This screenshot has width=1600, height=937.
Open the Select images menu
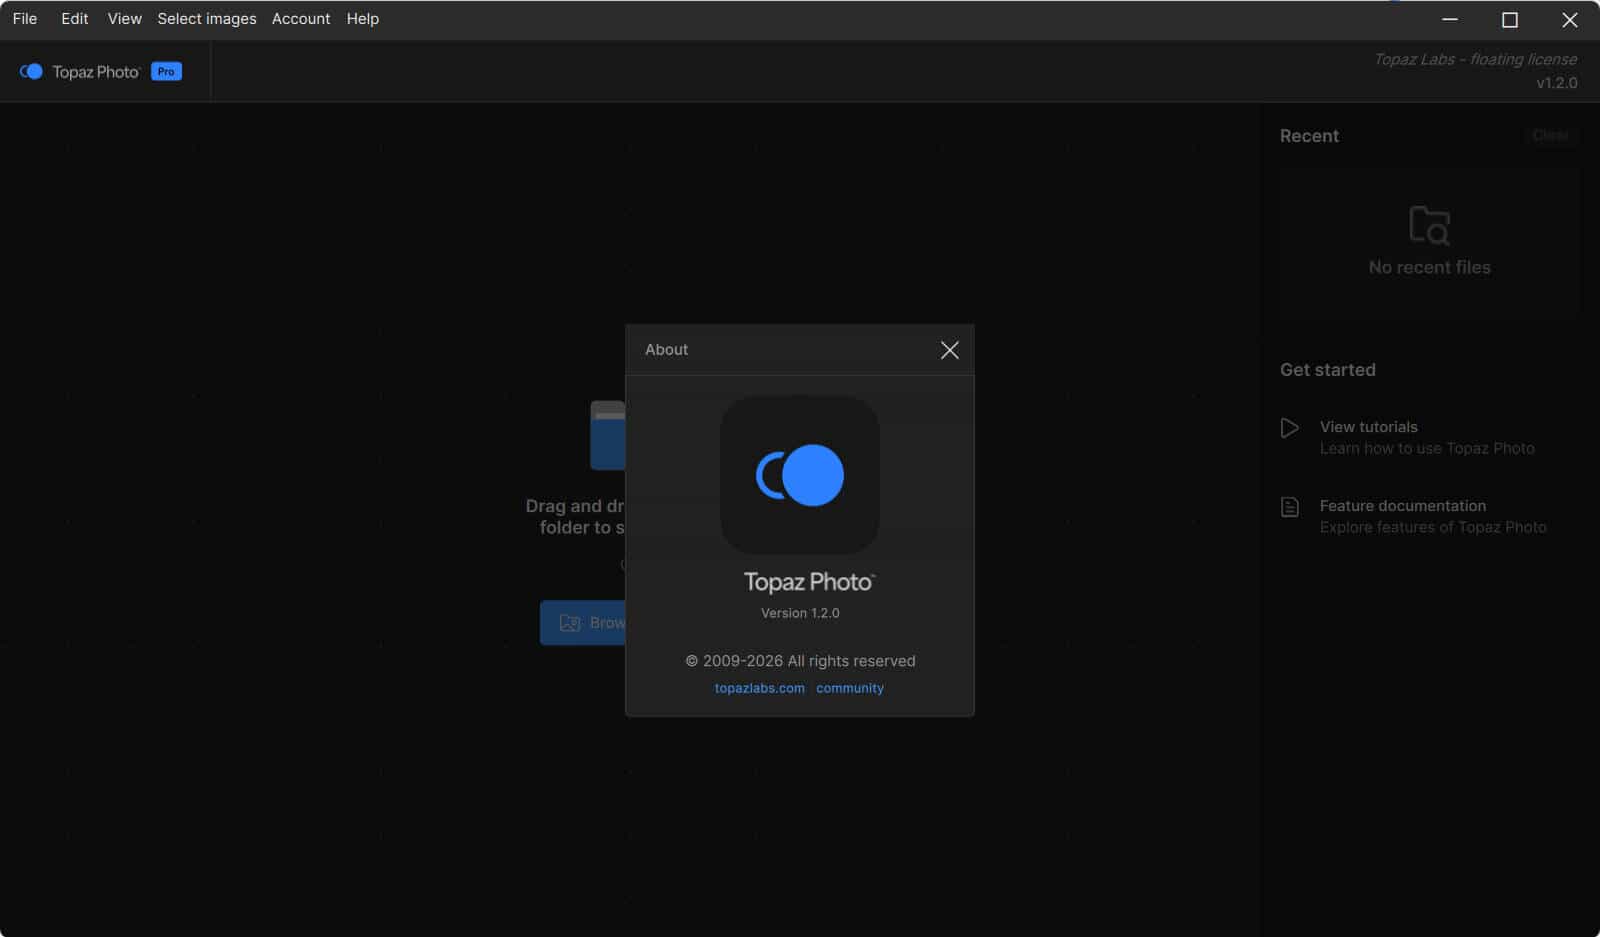coord(207,18)
